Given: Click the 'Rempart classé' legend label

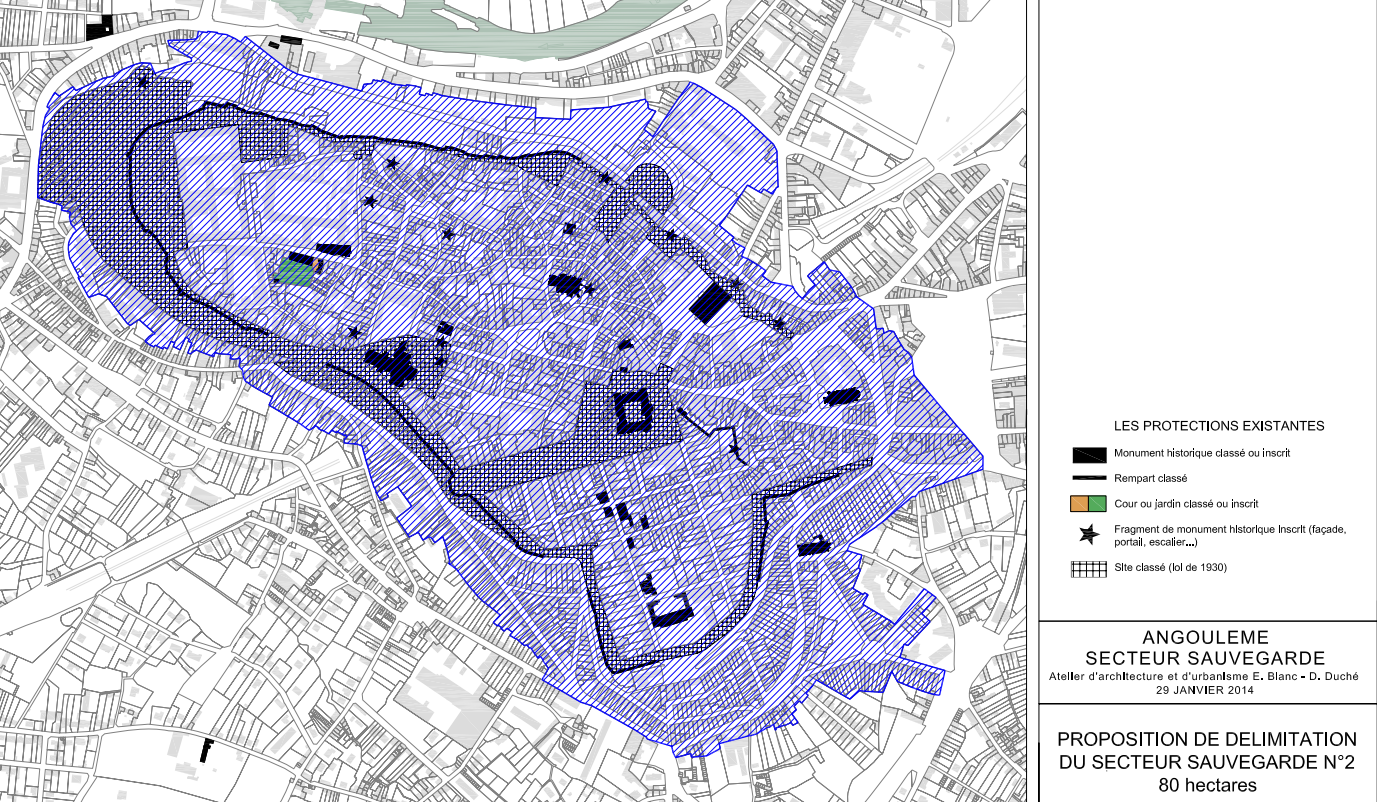Looking at the screenshot, I should pyautogui.click(x=1150, y=479).
